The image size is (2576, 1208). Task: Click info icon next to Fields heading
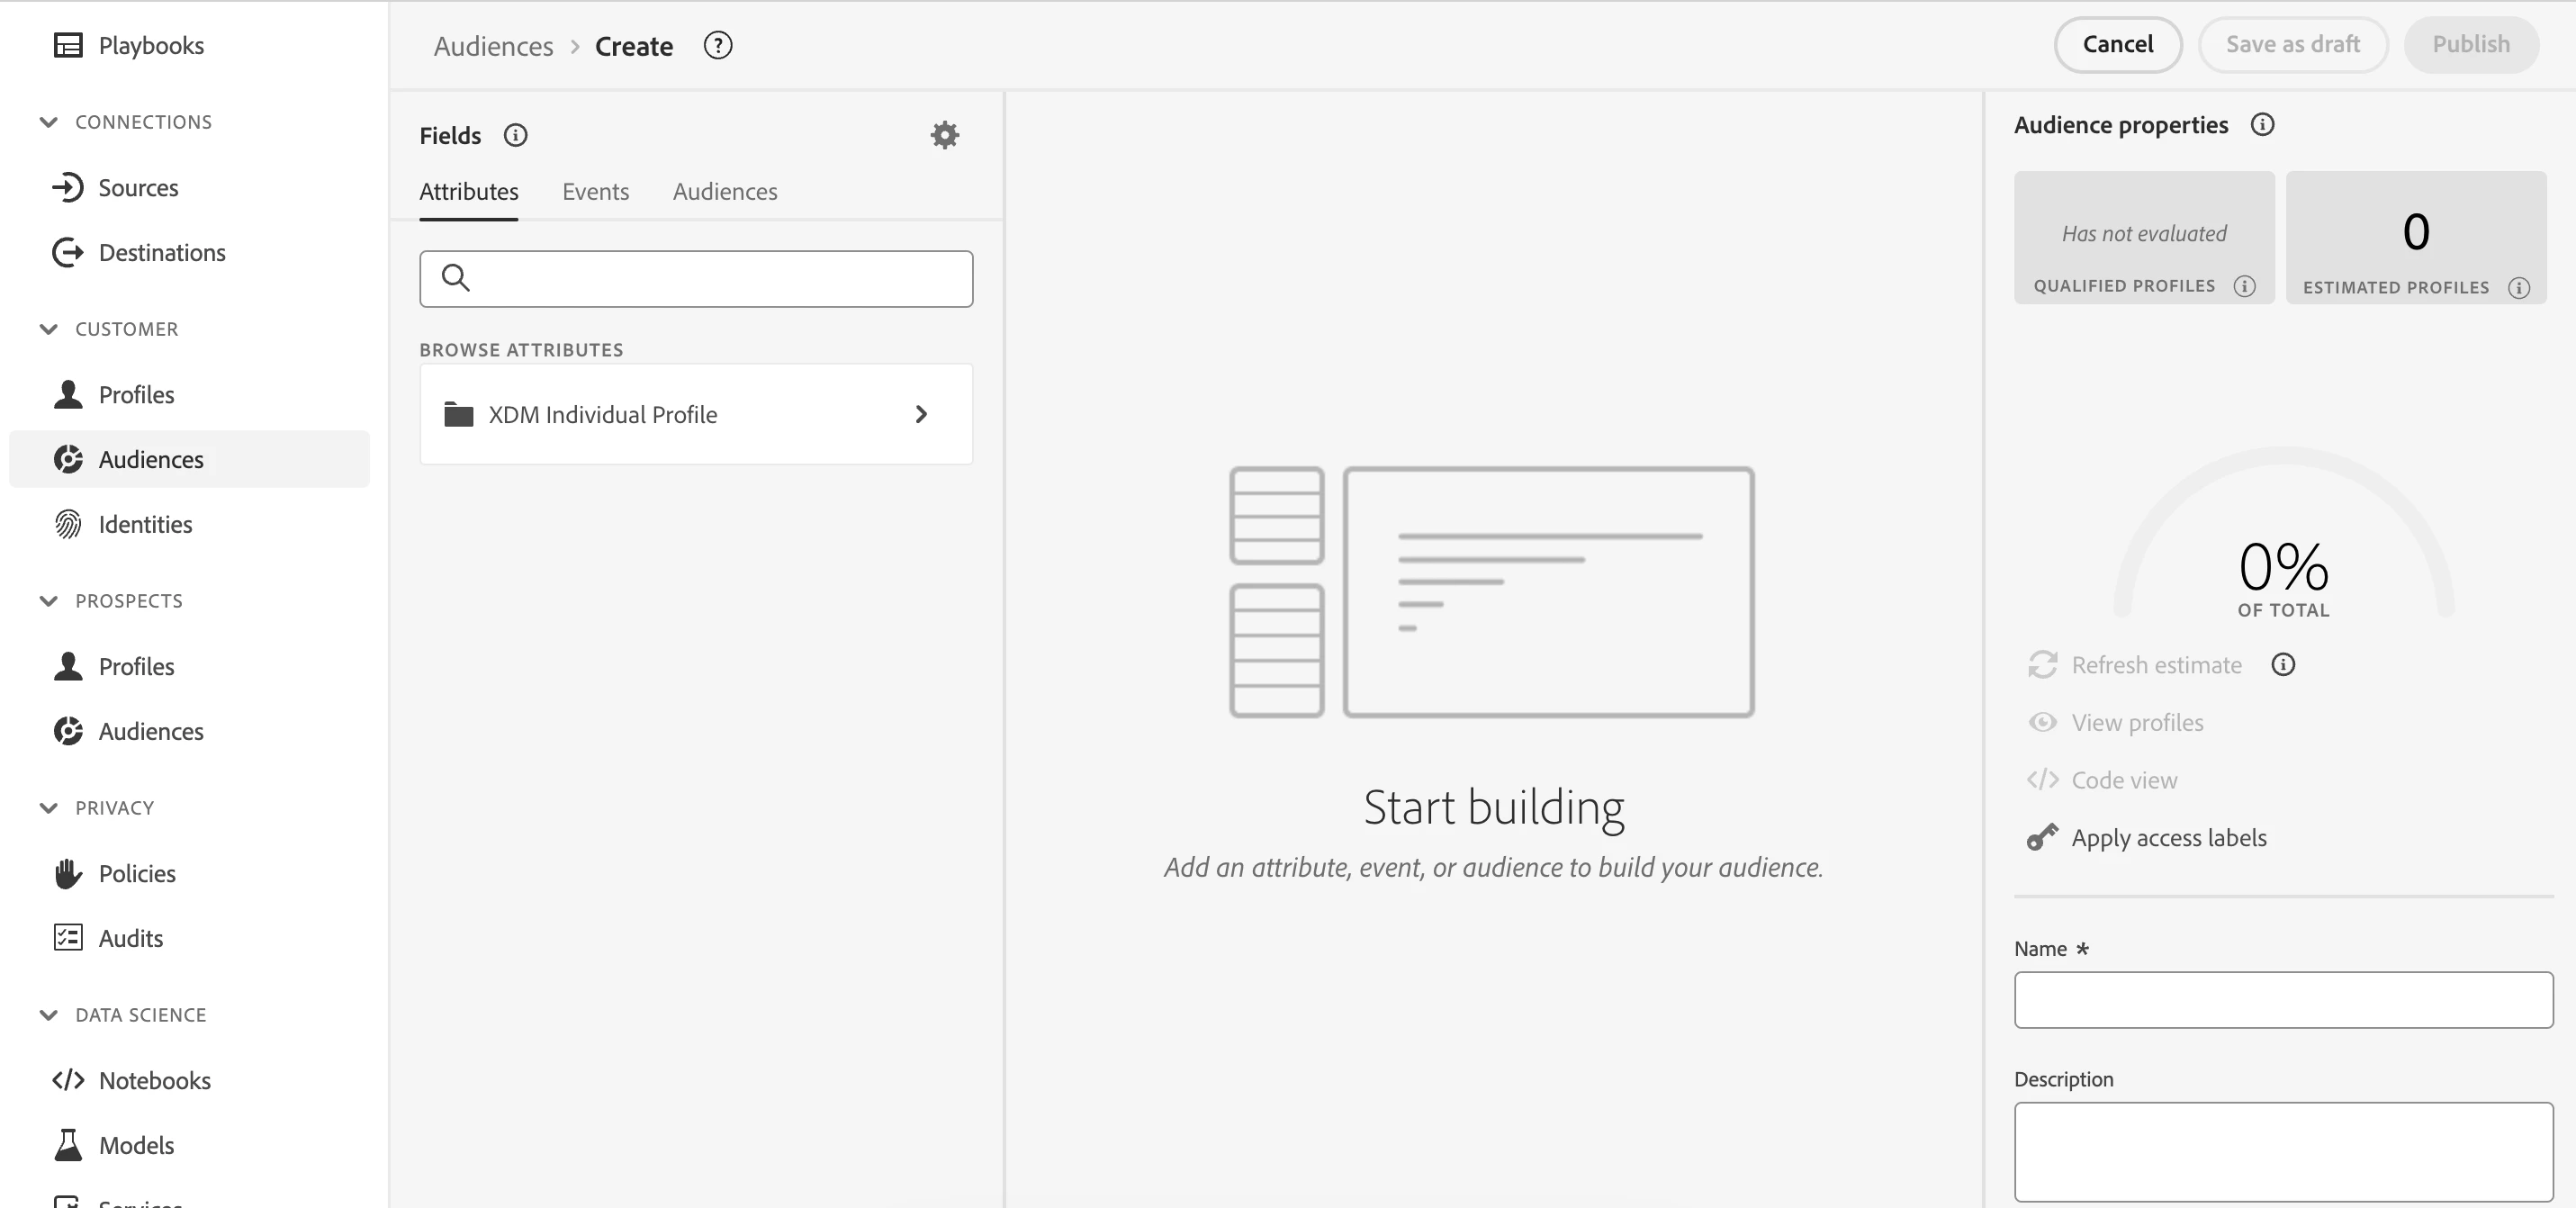click(515, 135)
